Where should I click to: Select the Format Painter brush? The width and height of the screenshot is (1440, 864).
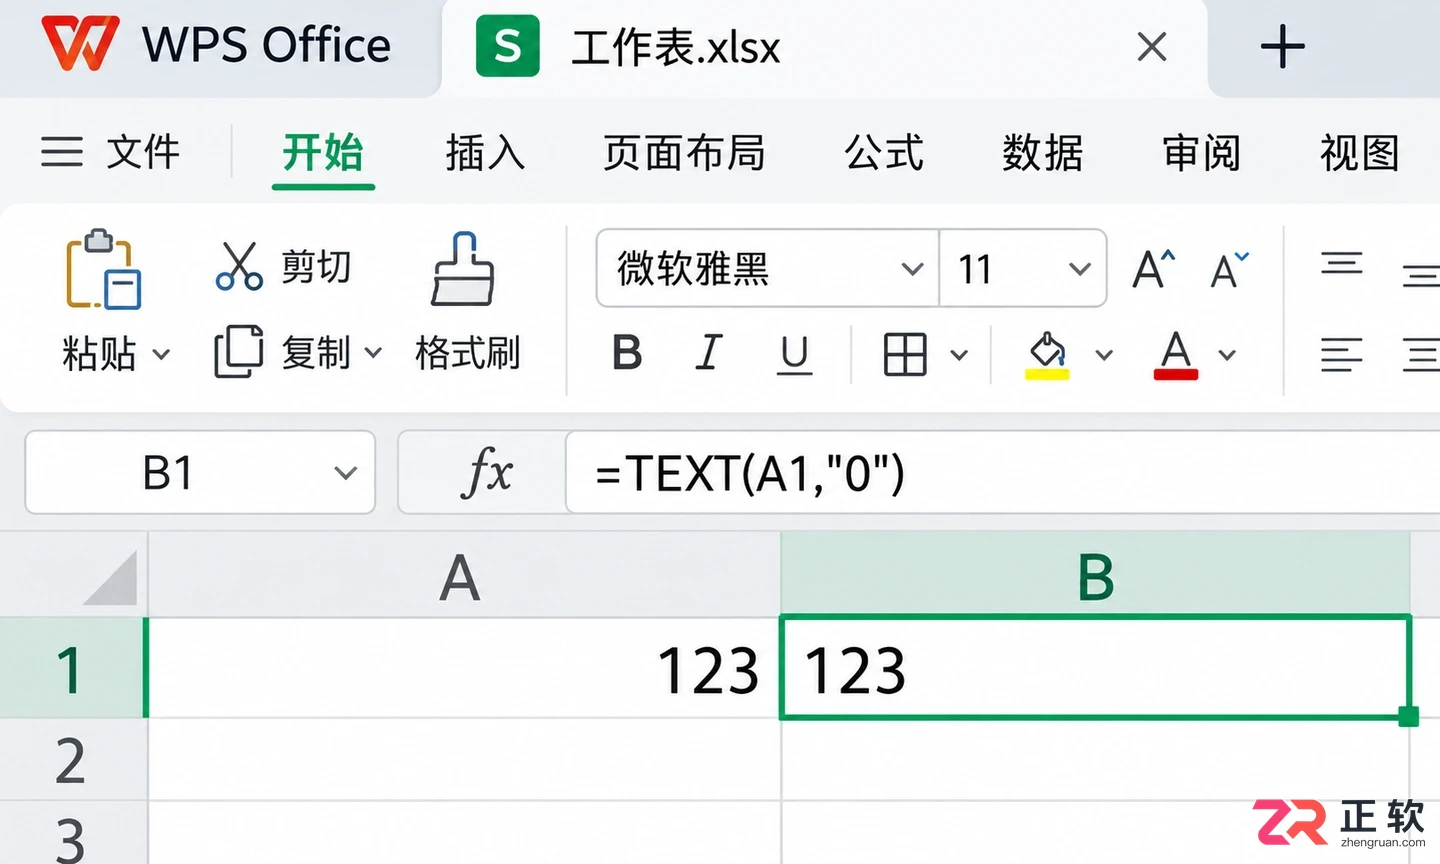[x=462, y=269]
